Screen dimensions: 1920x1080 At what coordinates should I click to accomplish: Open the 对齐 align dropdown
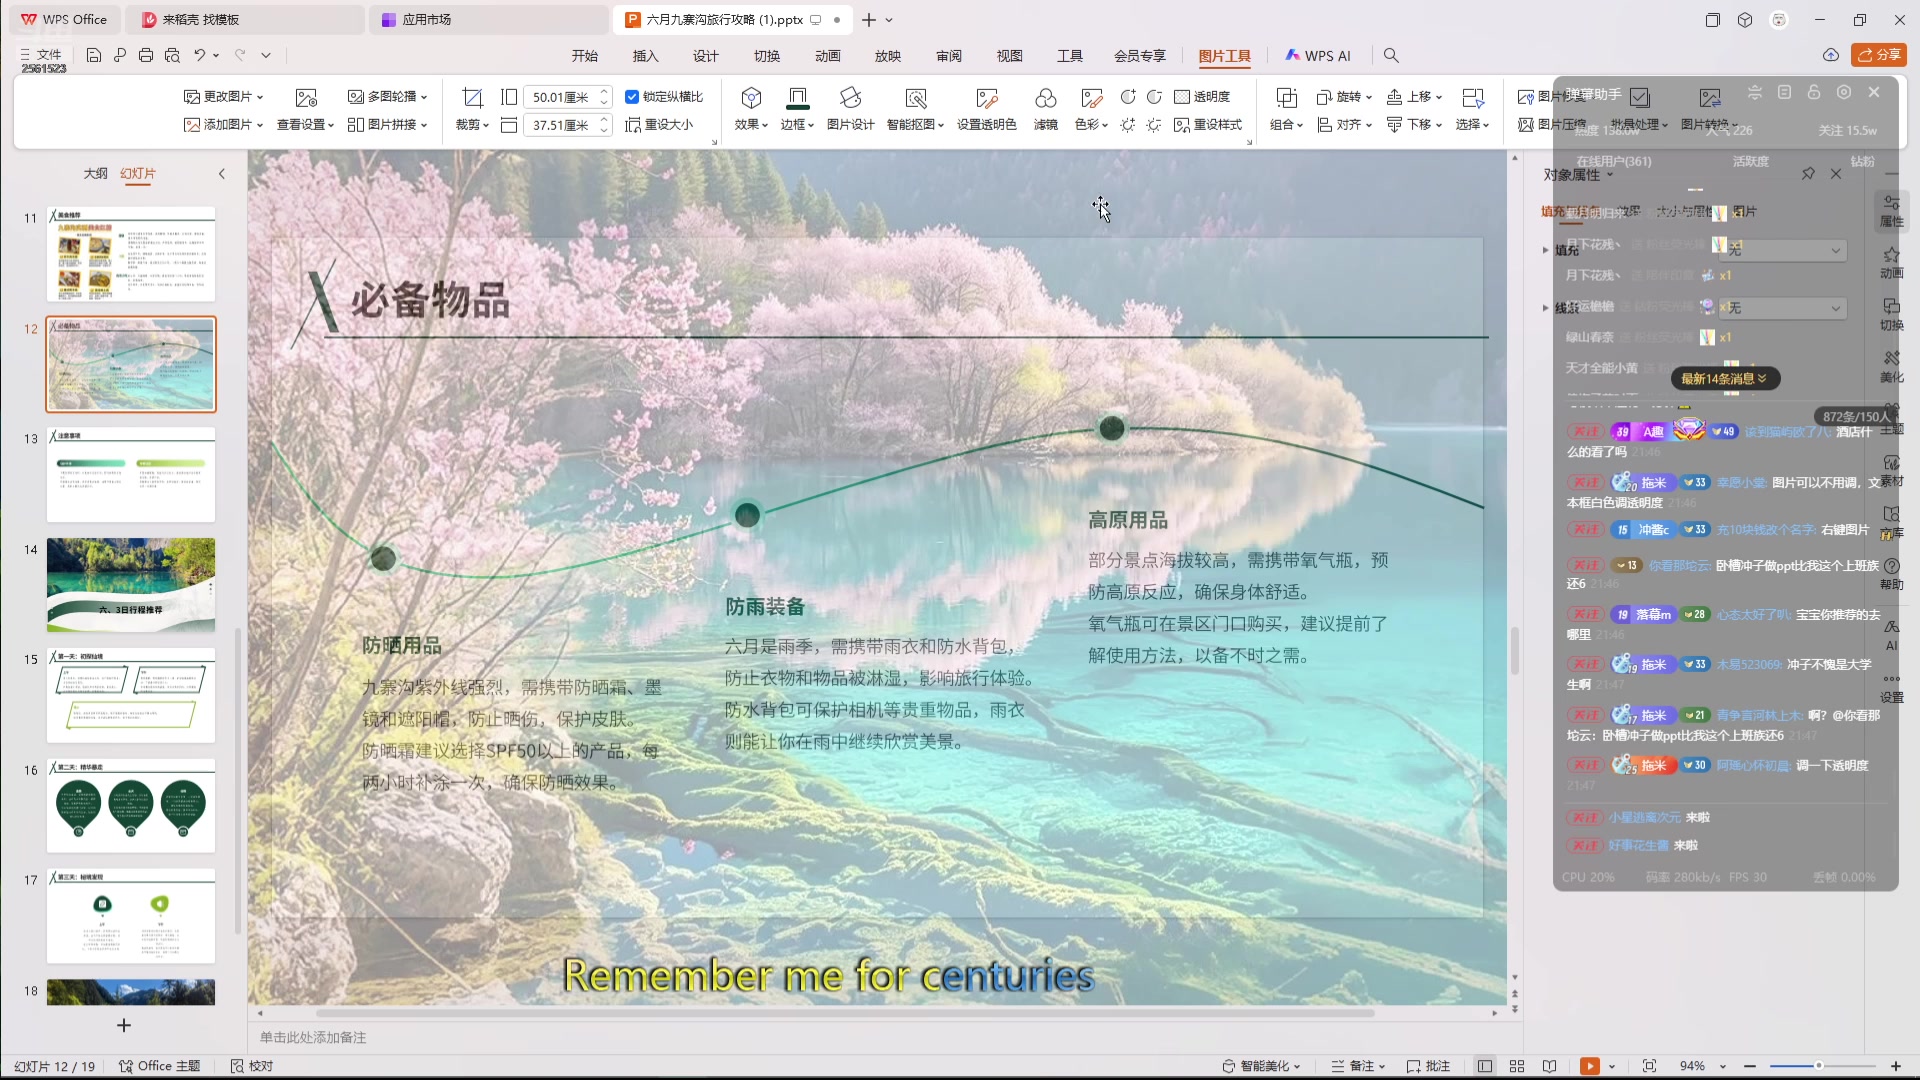coord(1344,125)
